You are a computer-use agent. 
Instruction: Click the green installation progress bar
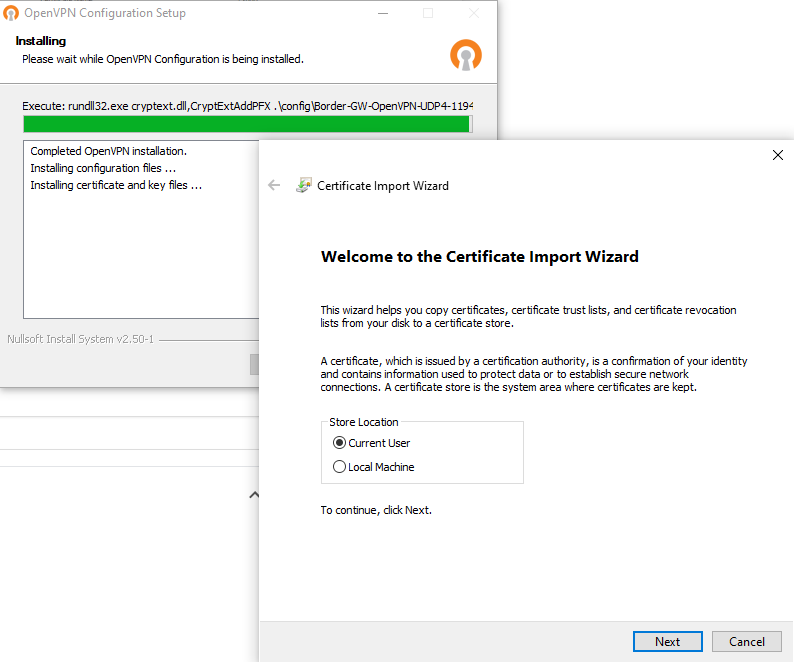pyautogui.click(x=248, y=124)
